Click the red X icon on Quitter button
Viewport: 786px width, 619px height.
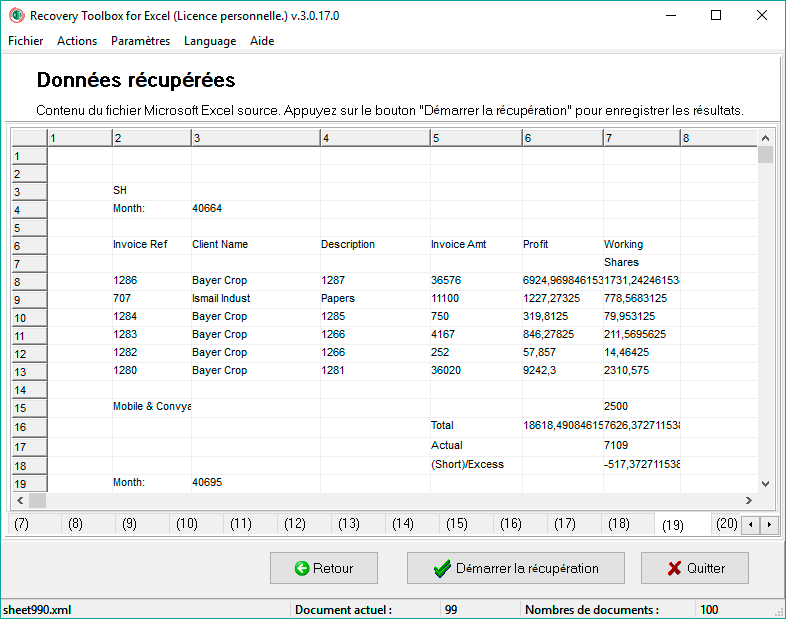pos(674,568)
